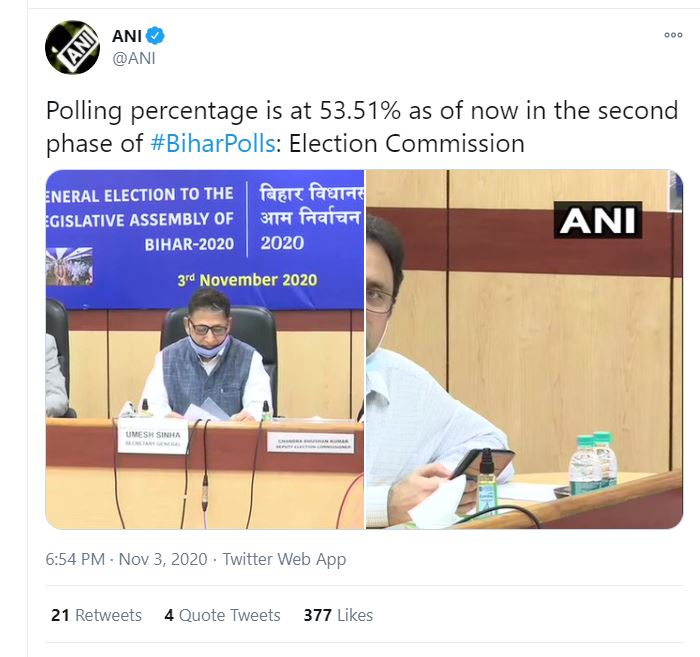This screenshot has width=700, height=657.
Task: Click the ANI profile avatar
Action: (73, 47)
